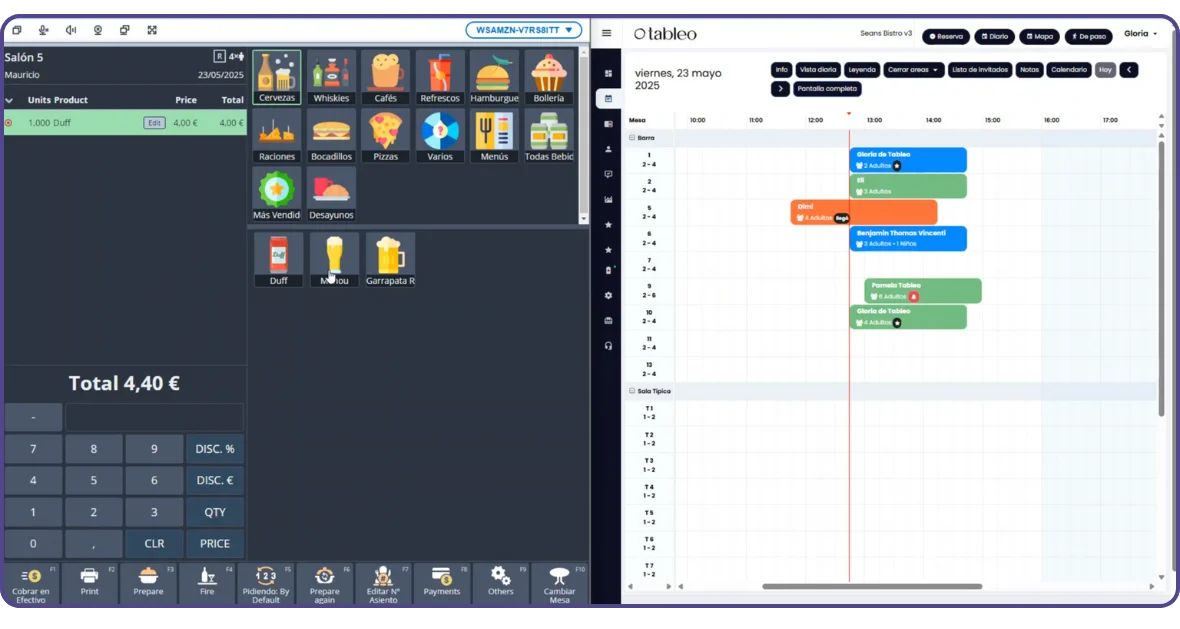The height and width of the screenshot is (629, 1180).
Task: Click the webcam icon in top toolbar
Action: point(98,30)
